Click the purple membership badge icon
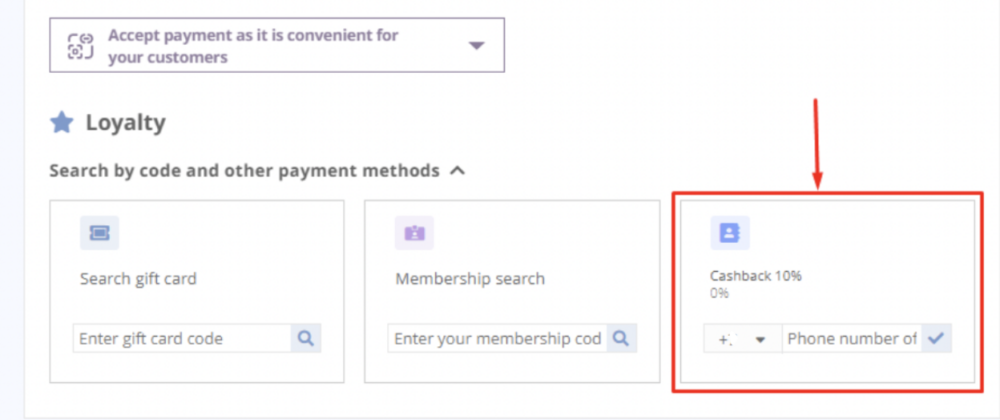 [x=415, y=233]
